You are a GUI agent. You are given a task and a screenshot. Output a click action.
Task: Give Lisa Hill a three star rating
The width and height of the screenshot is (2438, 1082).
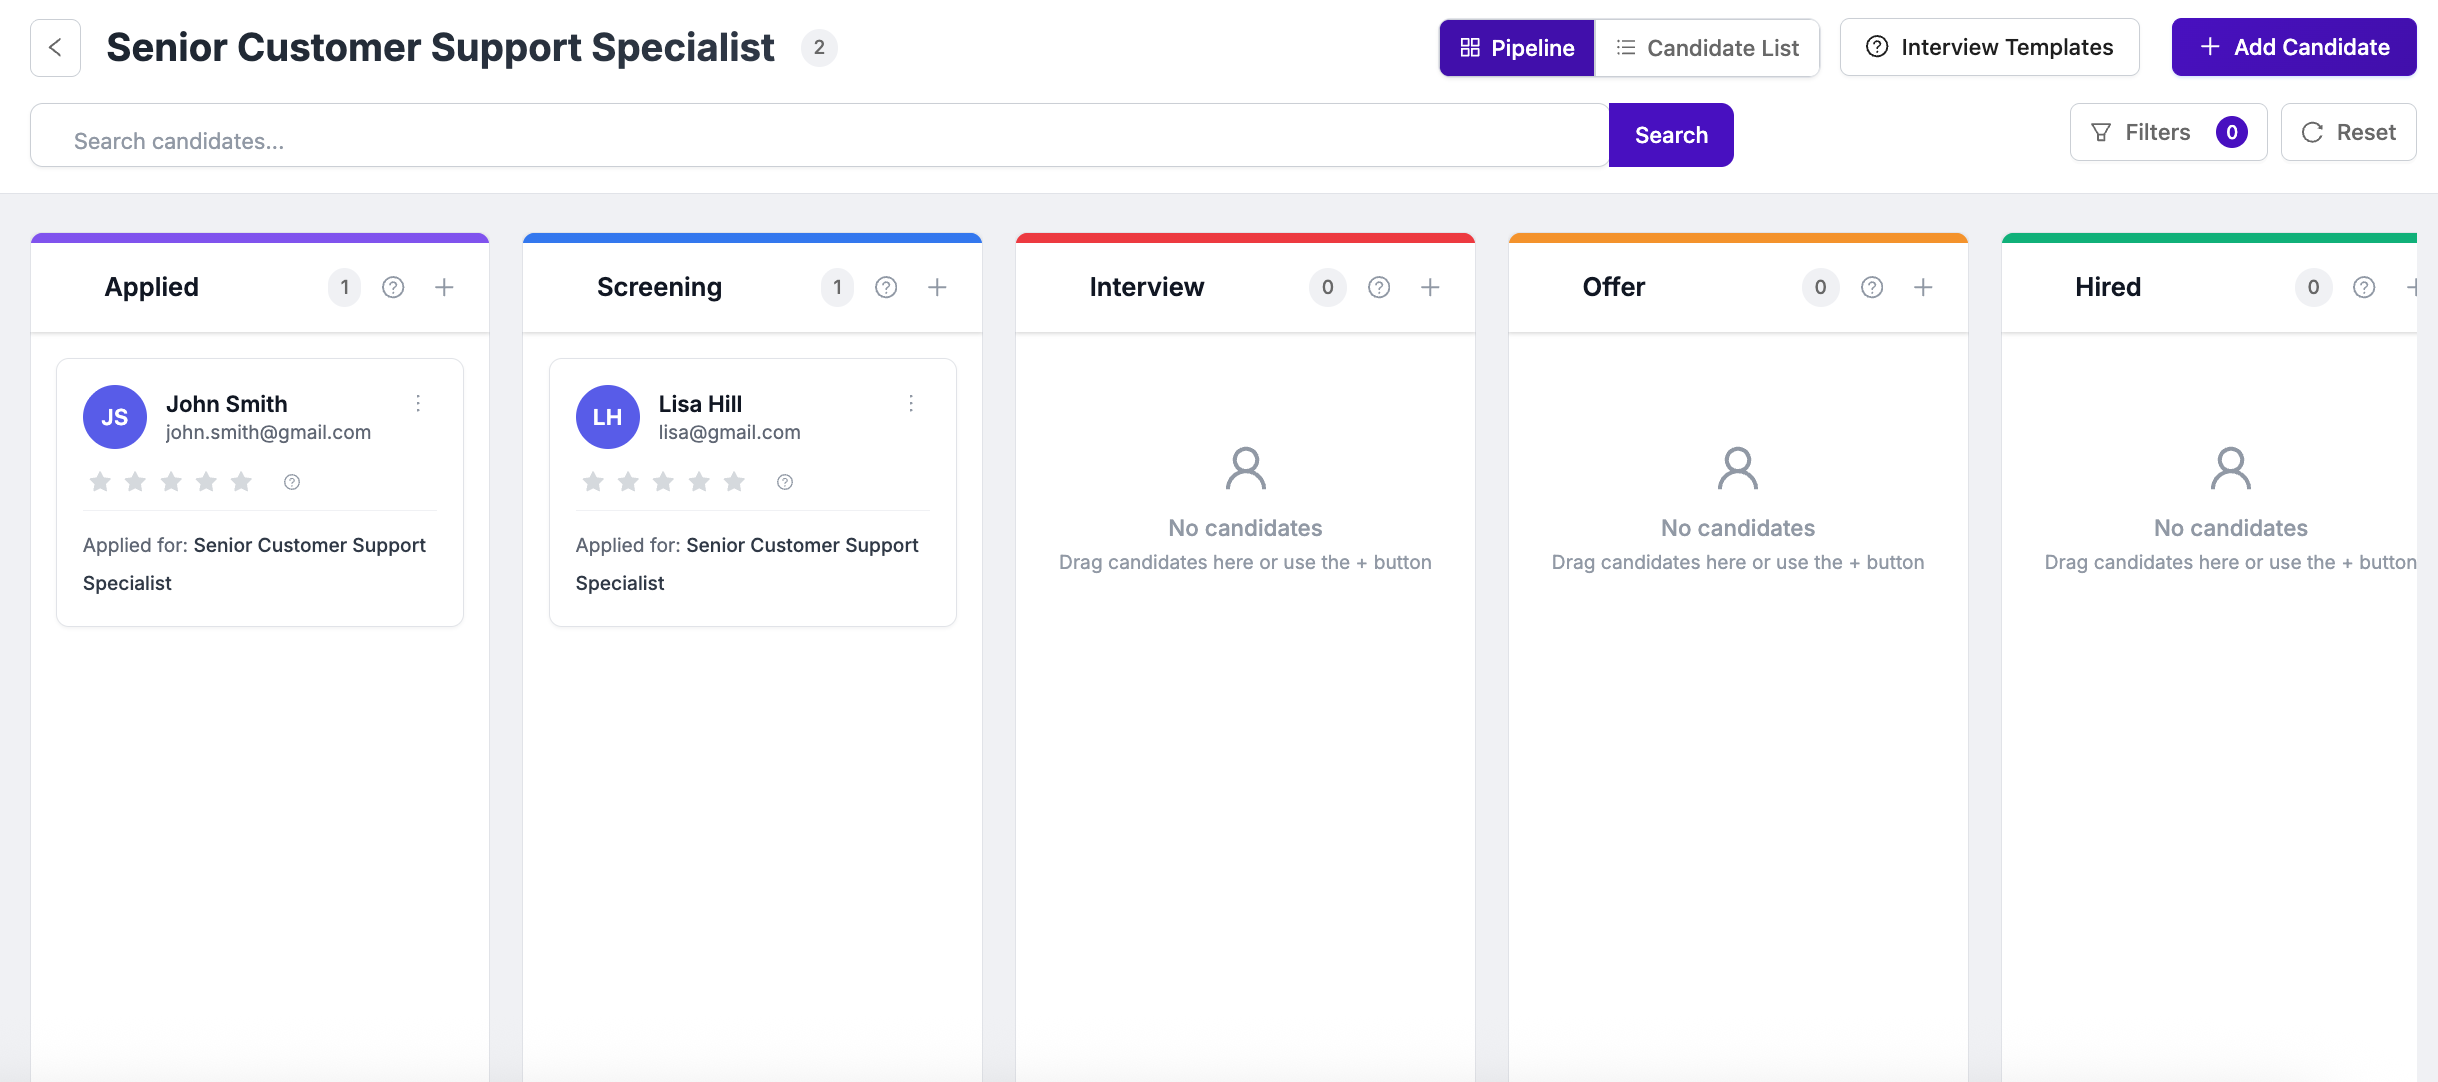[x=663, y=481]
